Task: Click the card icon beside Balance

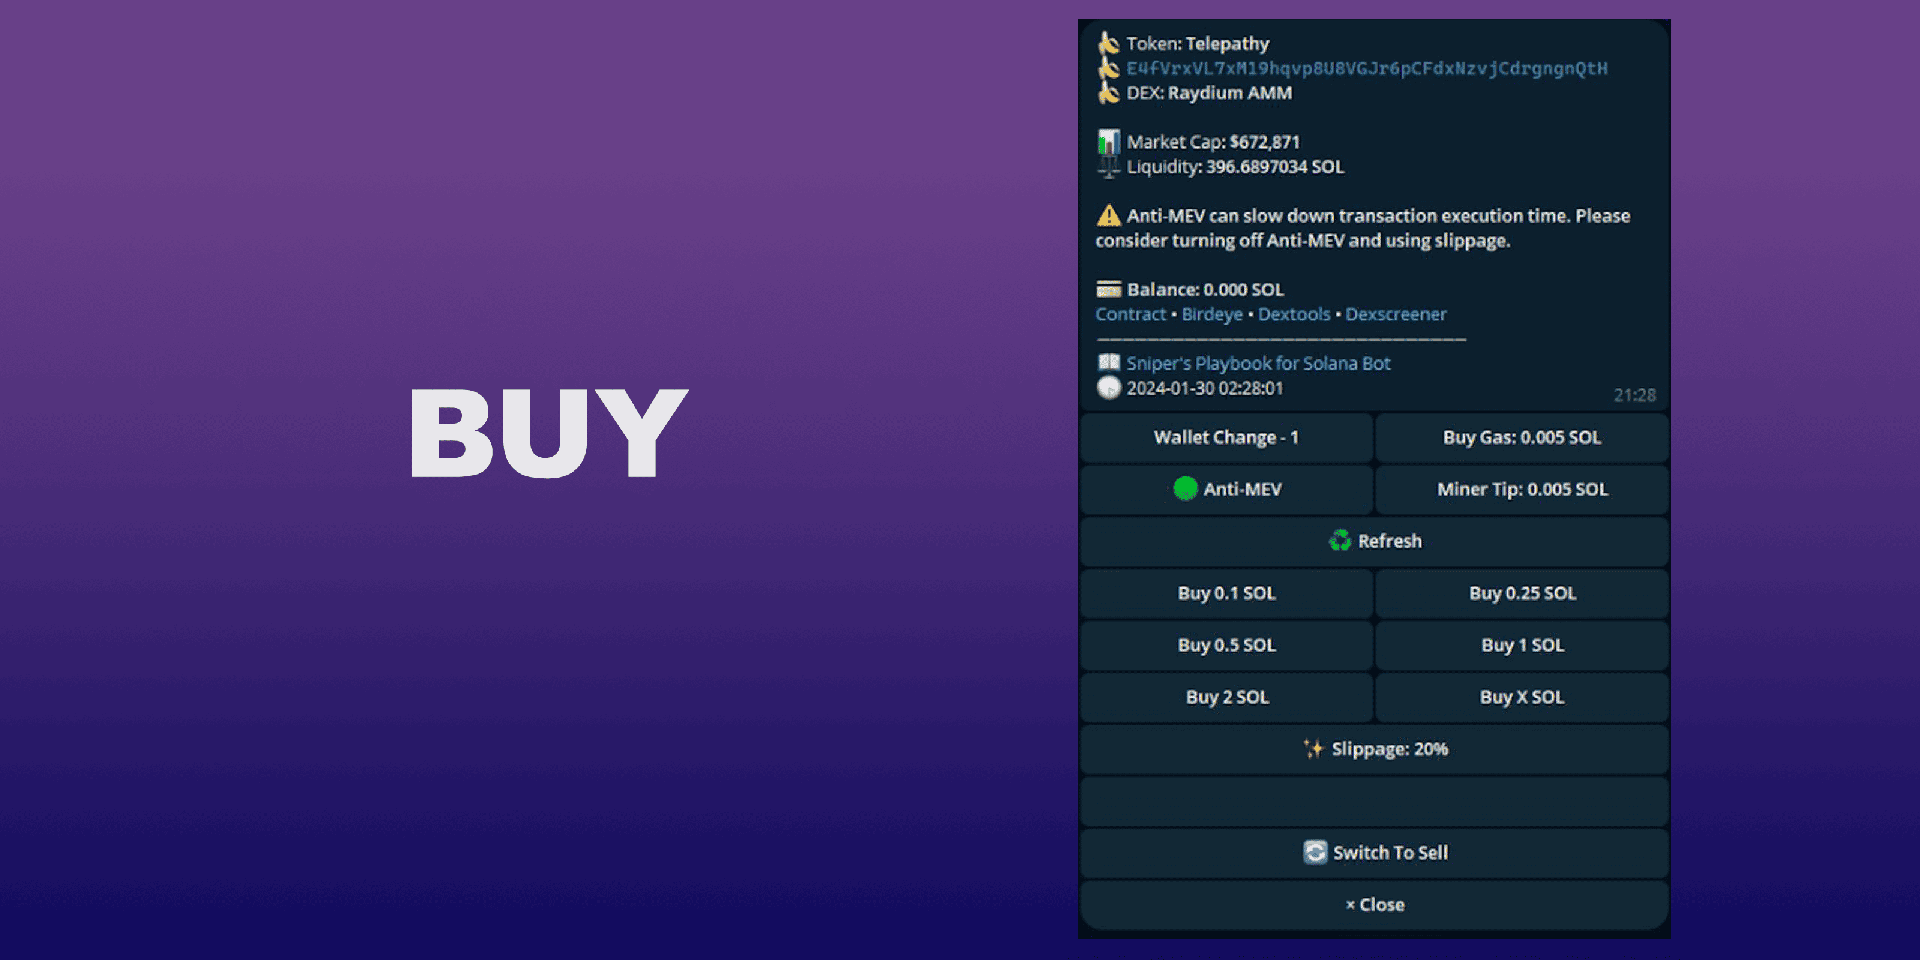Action: pyautogui.click(x=1108, y=290)
